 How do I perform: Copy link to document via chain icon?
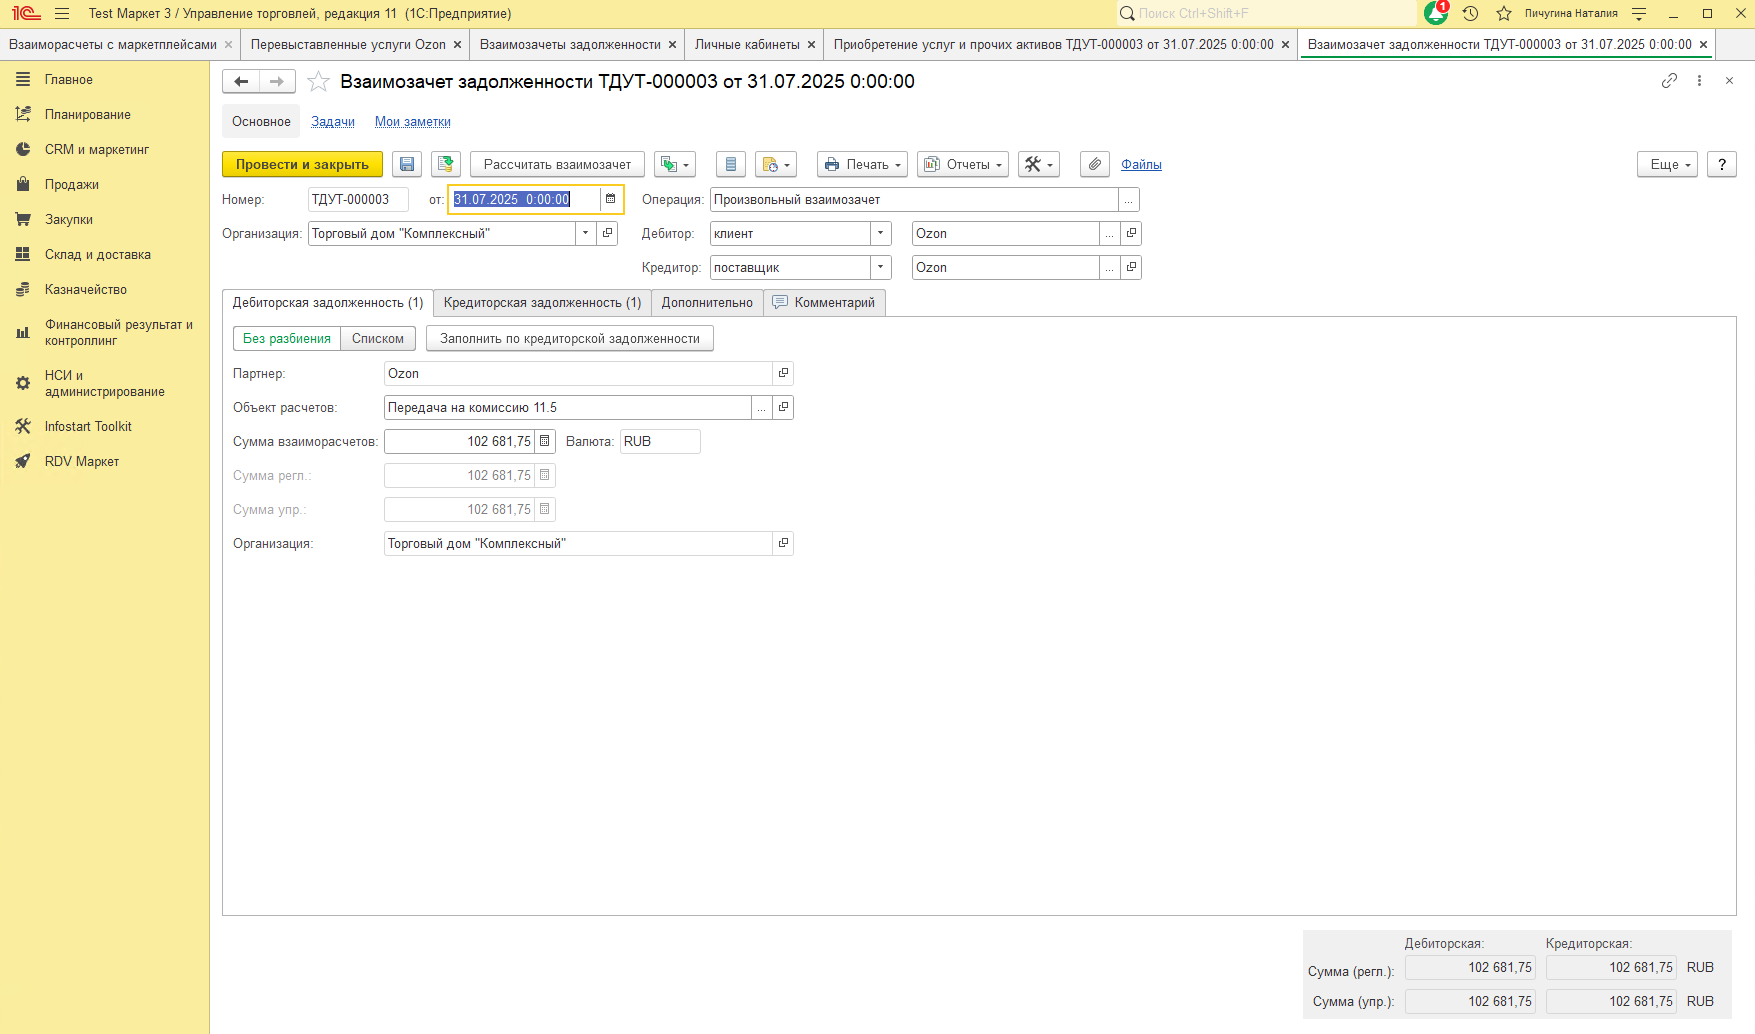coord(1669,81)
